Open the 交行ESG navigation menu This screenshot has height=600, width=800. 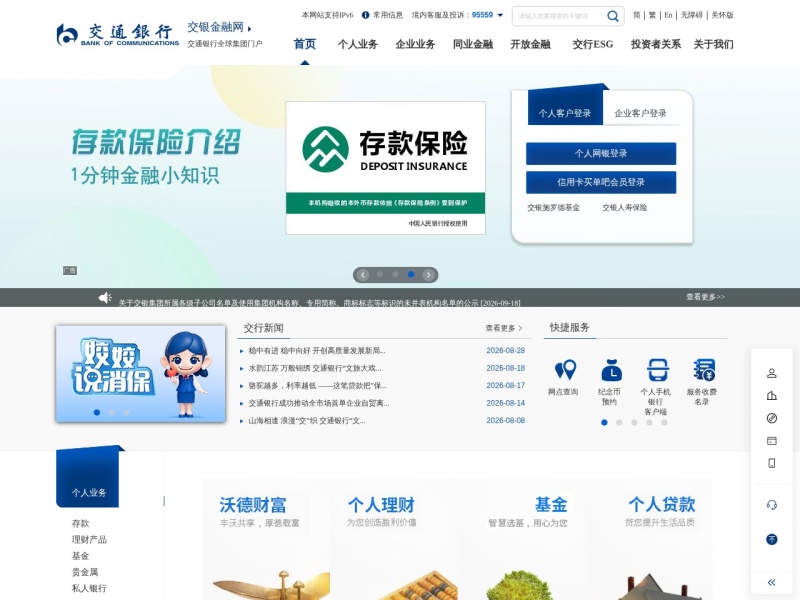tap(592, 44)
